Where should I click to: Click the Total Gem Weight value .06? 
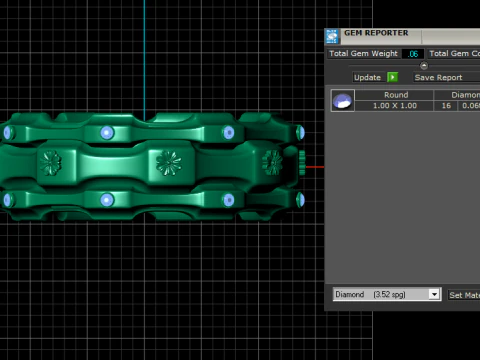pos(413,54)
